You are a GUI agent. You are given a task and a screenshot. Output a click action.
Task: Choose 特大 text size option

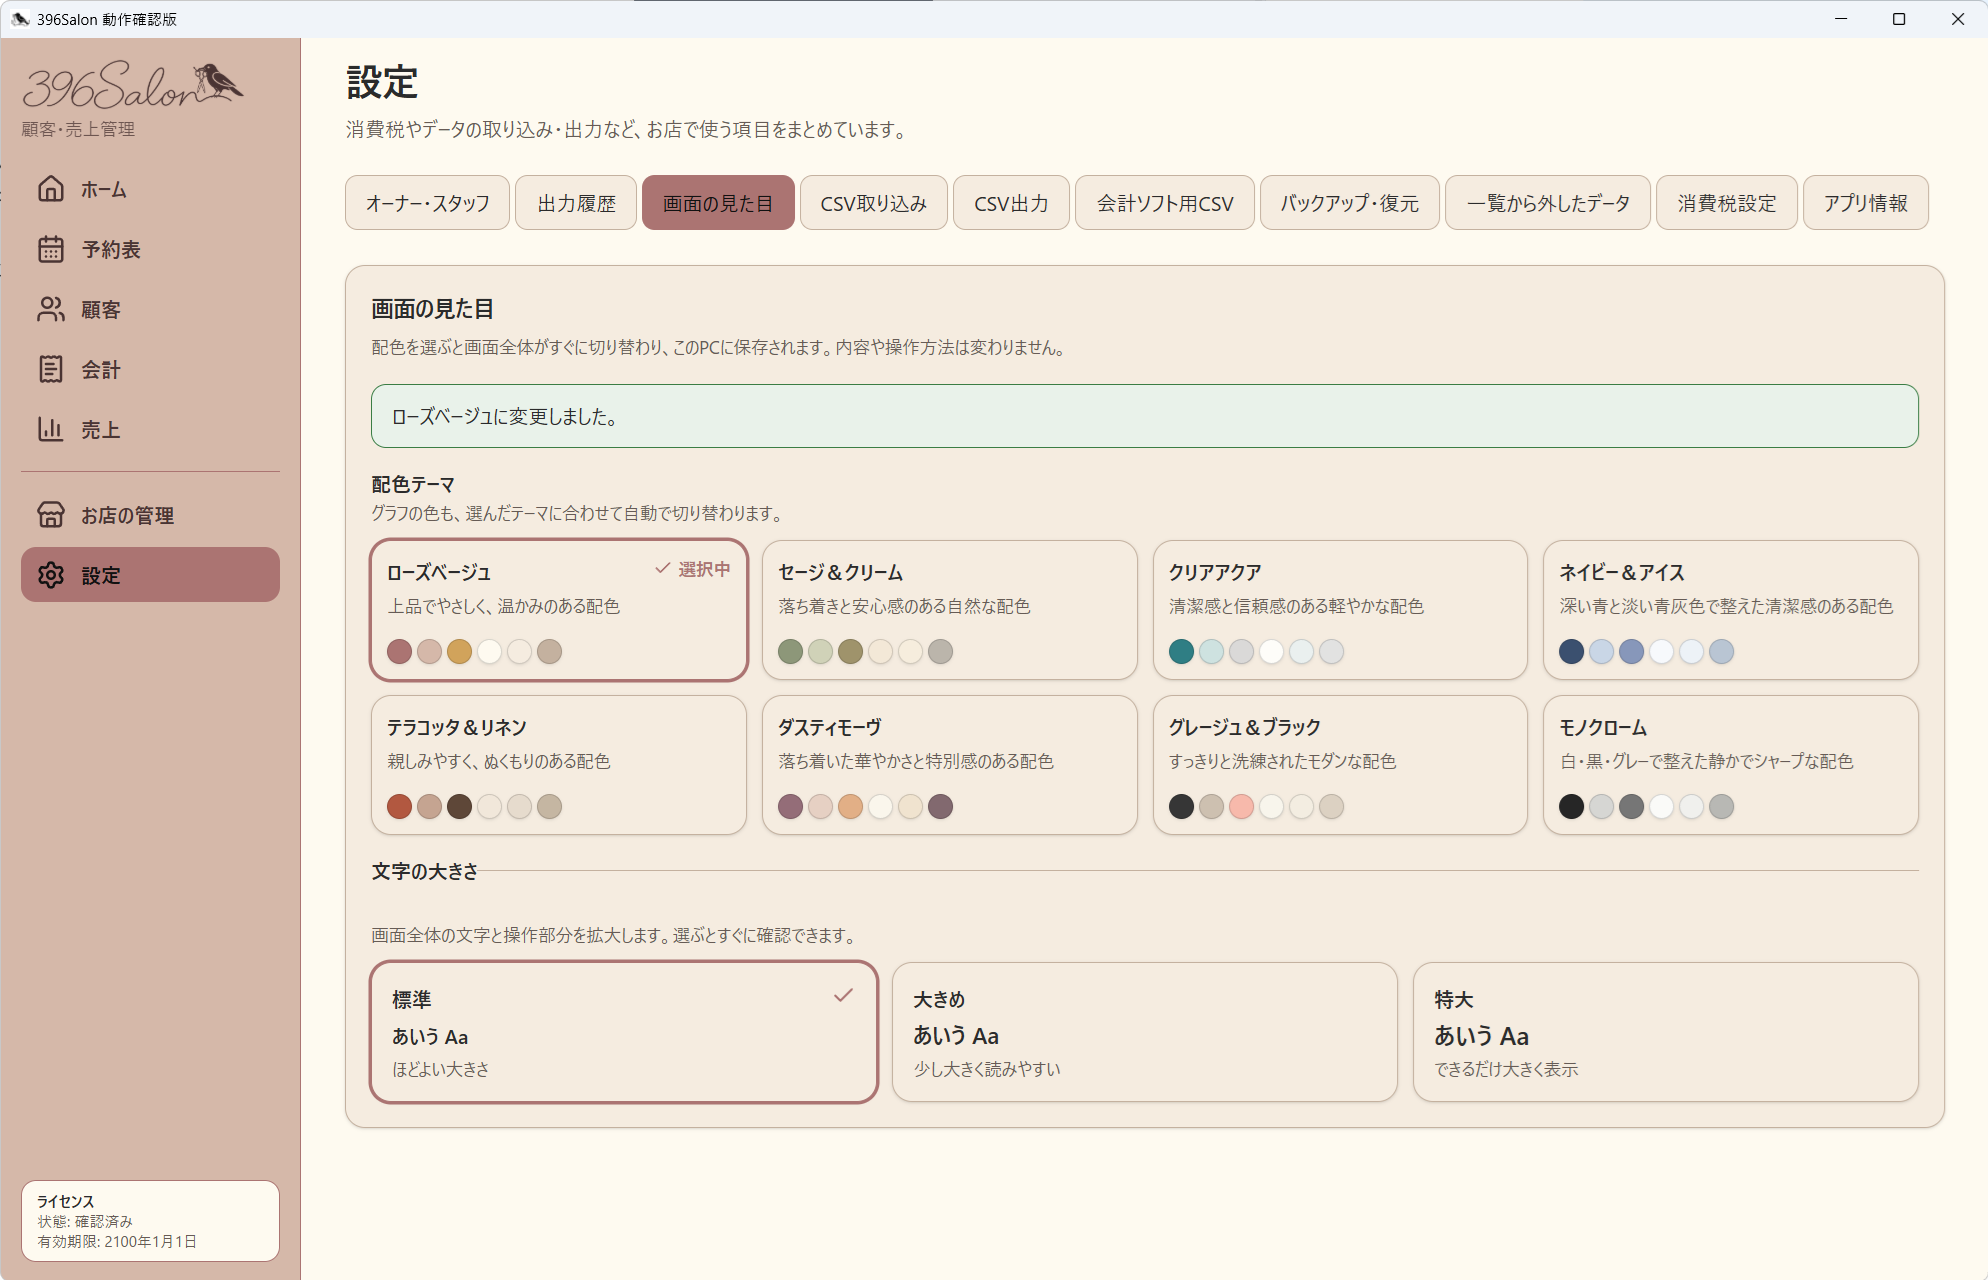[x=1665, y=1032]
